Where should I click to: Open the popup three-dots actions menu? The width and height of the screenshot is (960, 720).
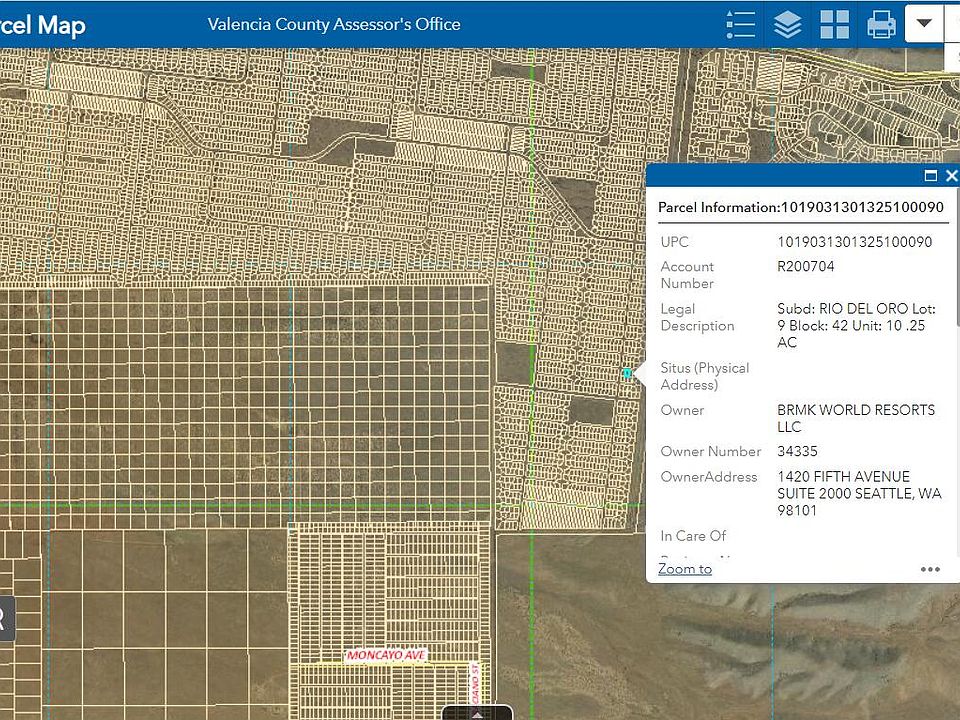click(x=930, y=569)
